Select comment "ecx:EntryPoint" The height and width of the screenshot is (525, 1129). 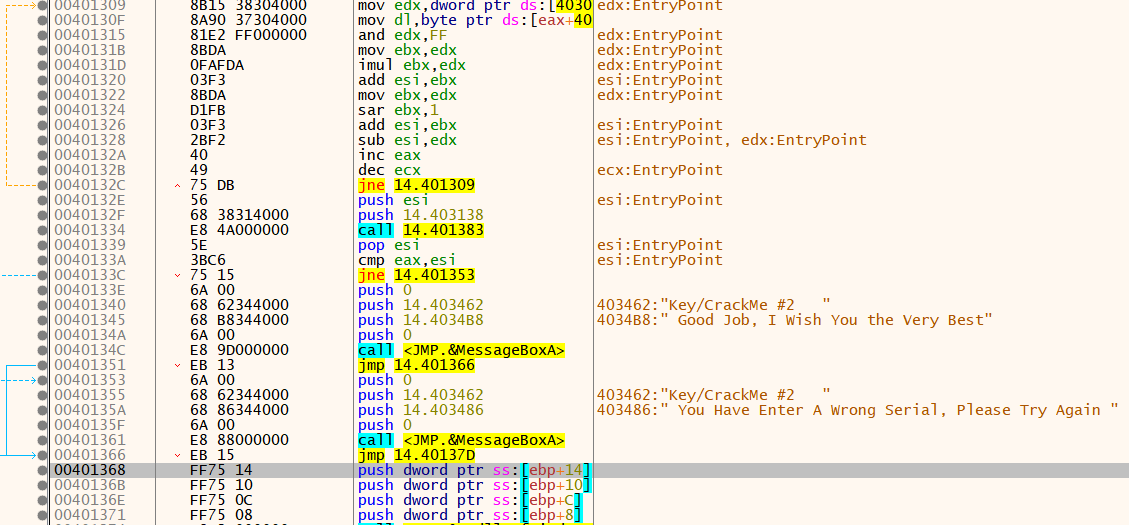(660, 170)
